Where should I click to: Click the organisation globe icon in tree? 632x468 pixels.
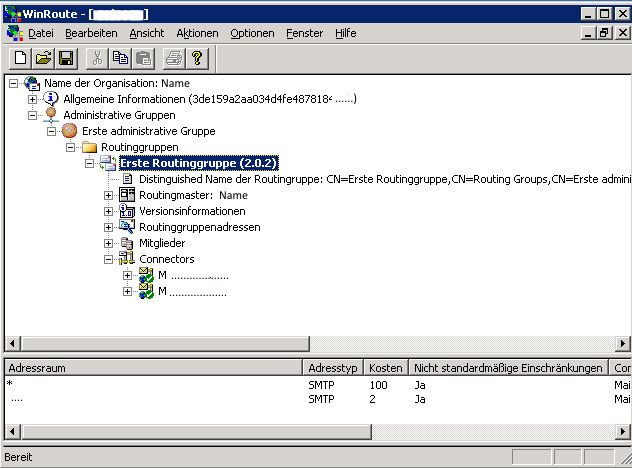tap(32, 83)
